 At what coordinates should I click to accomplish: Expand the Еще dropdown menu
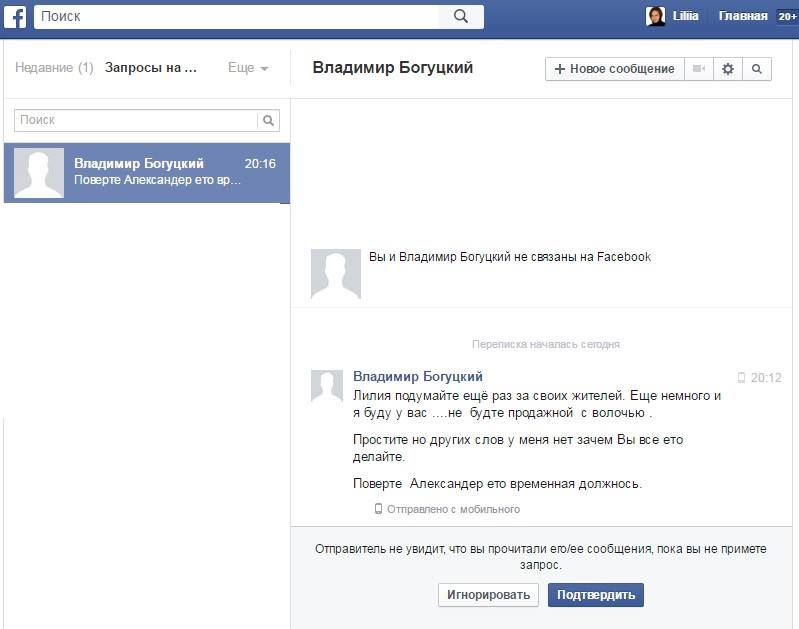click(x=248, y=68)
